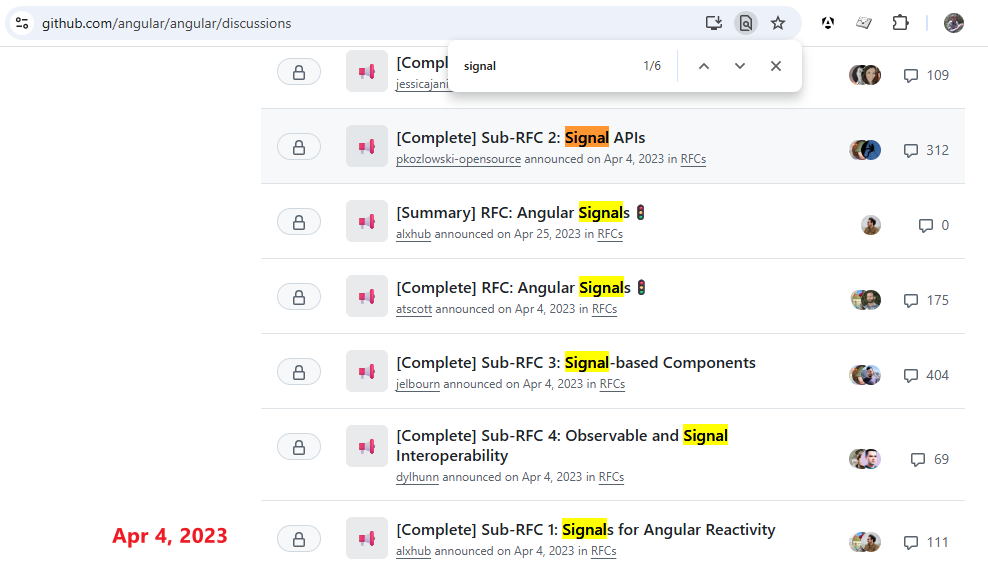Viewport: 988px width, 574px height.
Task: Click participant avatars in 109-comment row
Action: [x=865, y=75]
